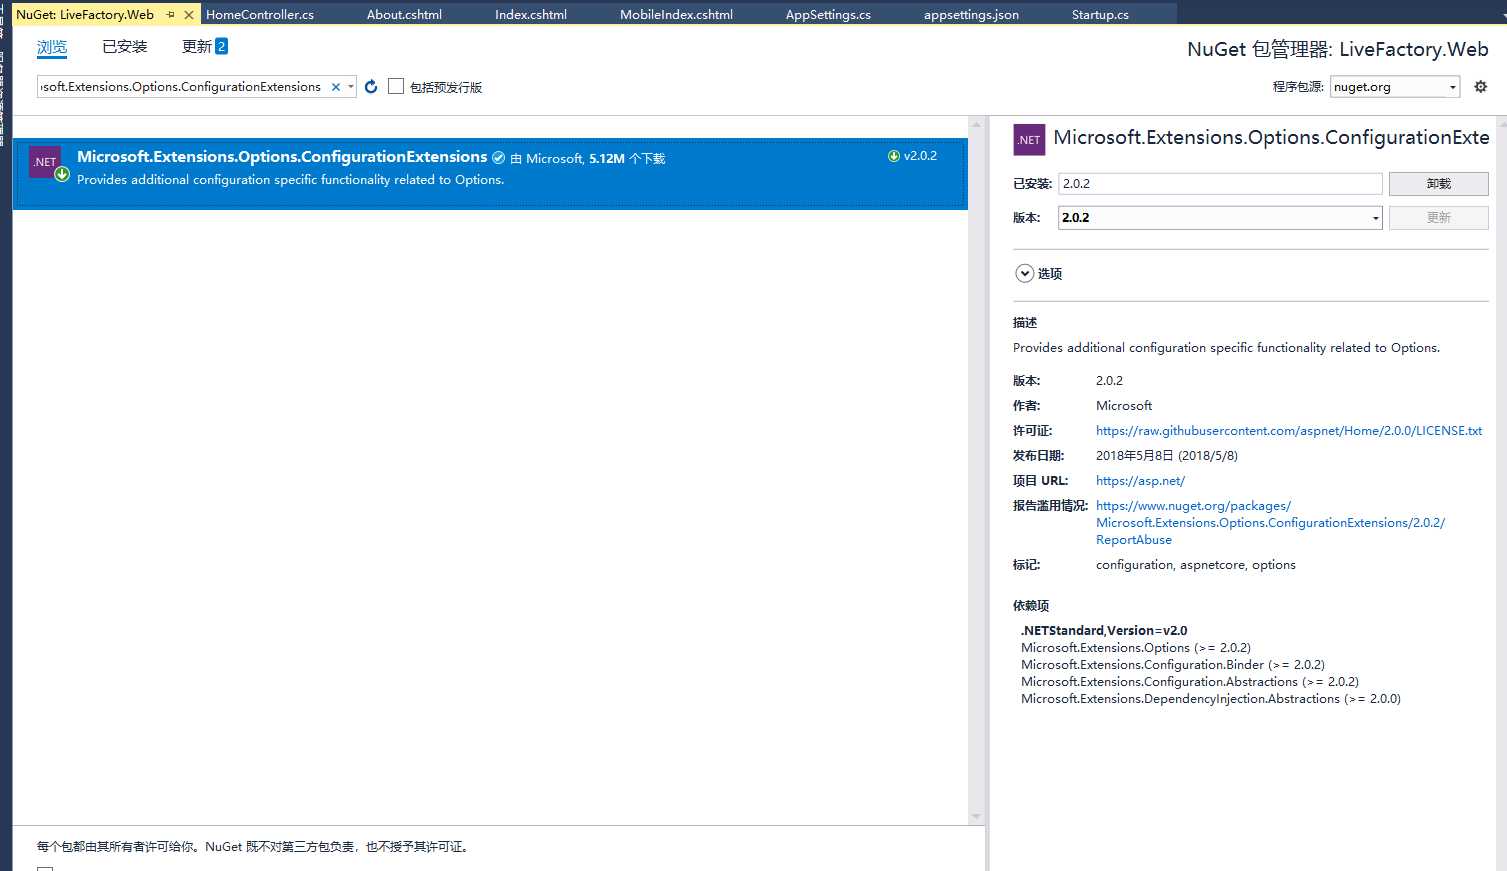The image size is (1507, 871).
Task: Click the publish date 2018年5月8日 text
Action: (x=1167, y=456)
